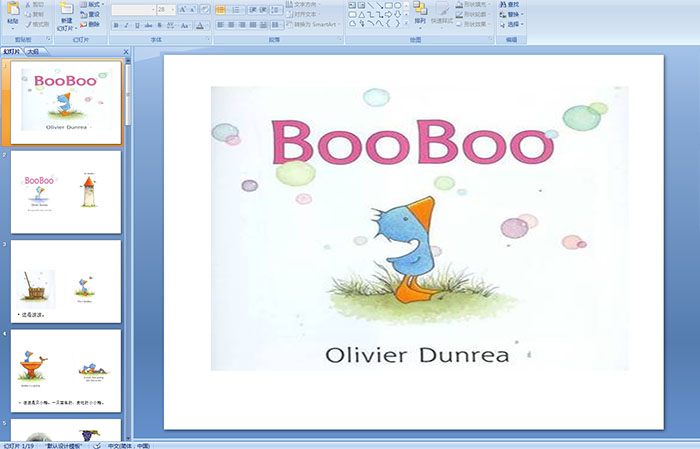Select the Rectangle shape
The height and width of the screenshot is (449, 700).
click(389, 5)
